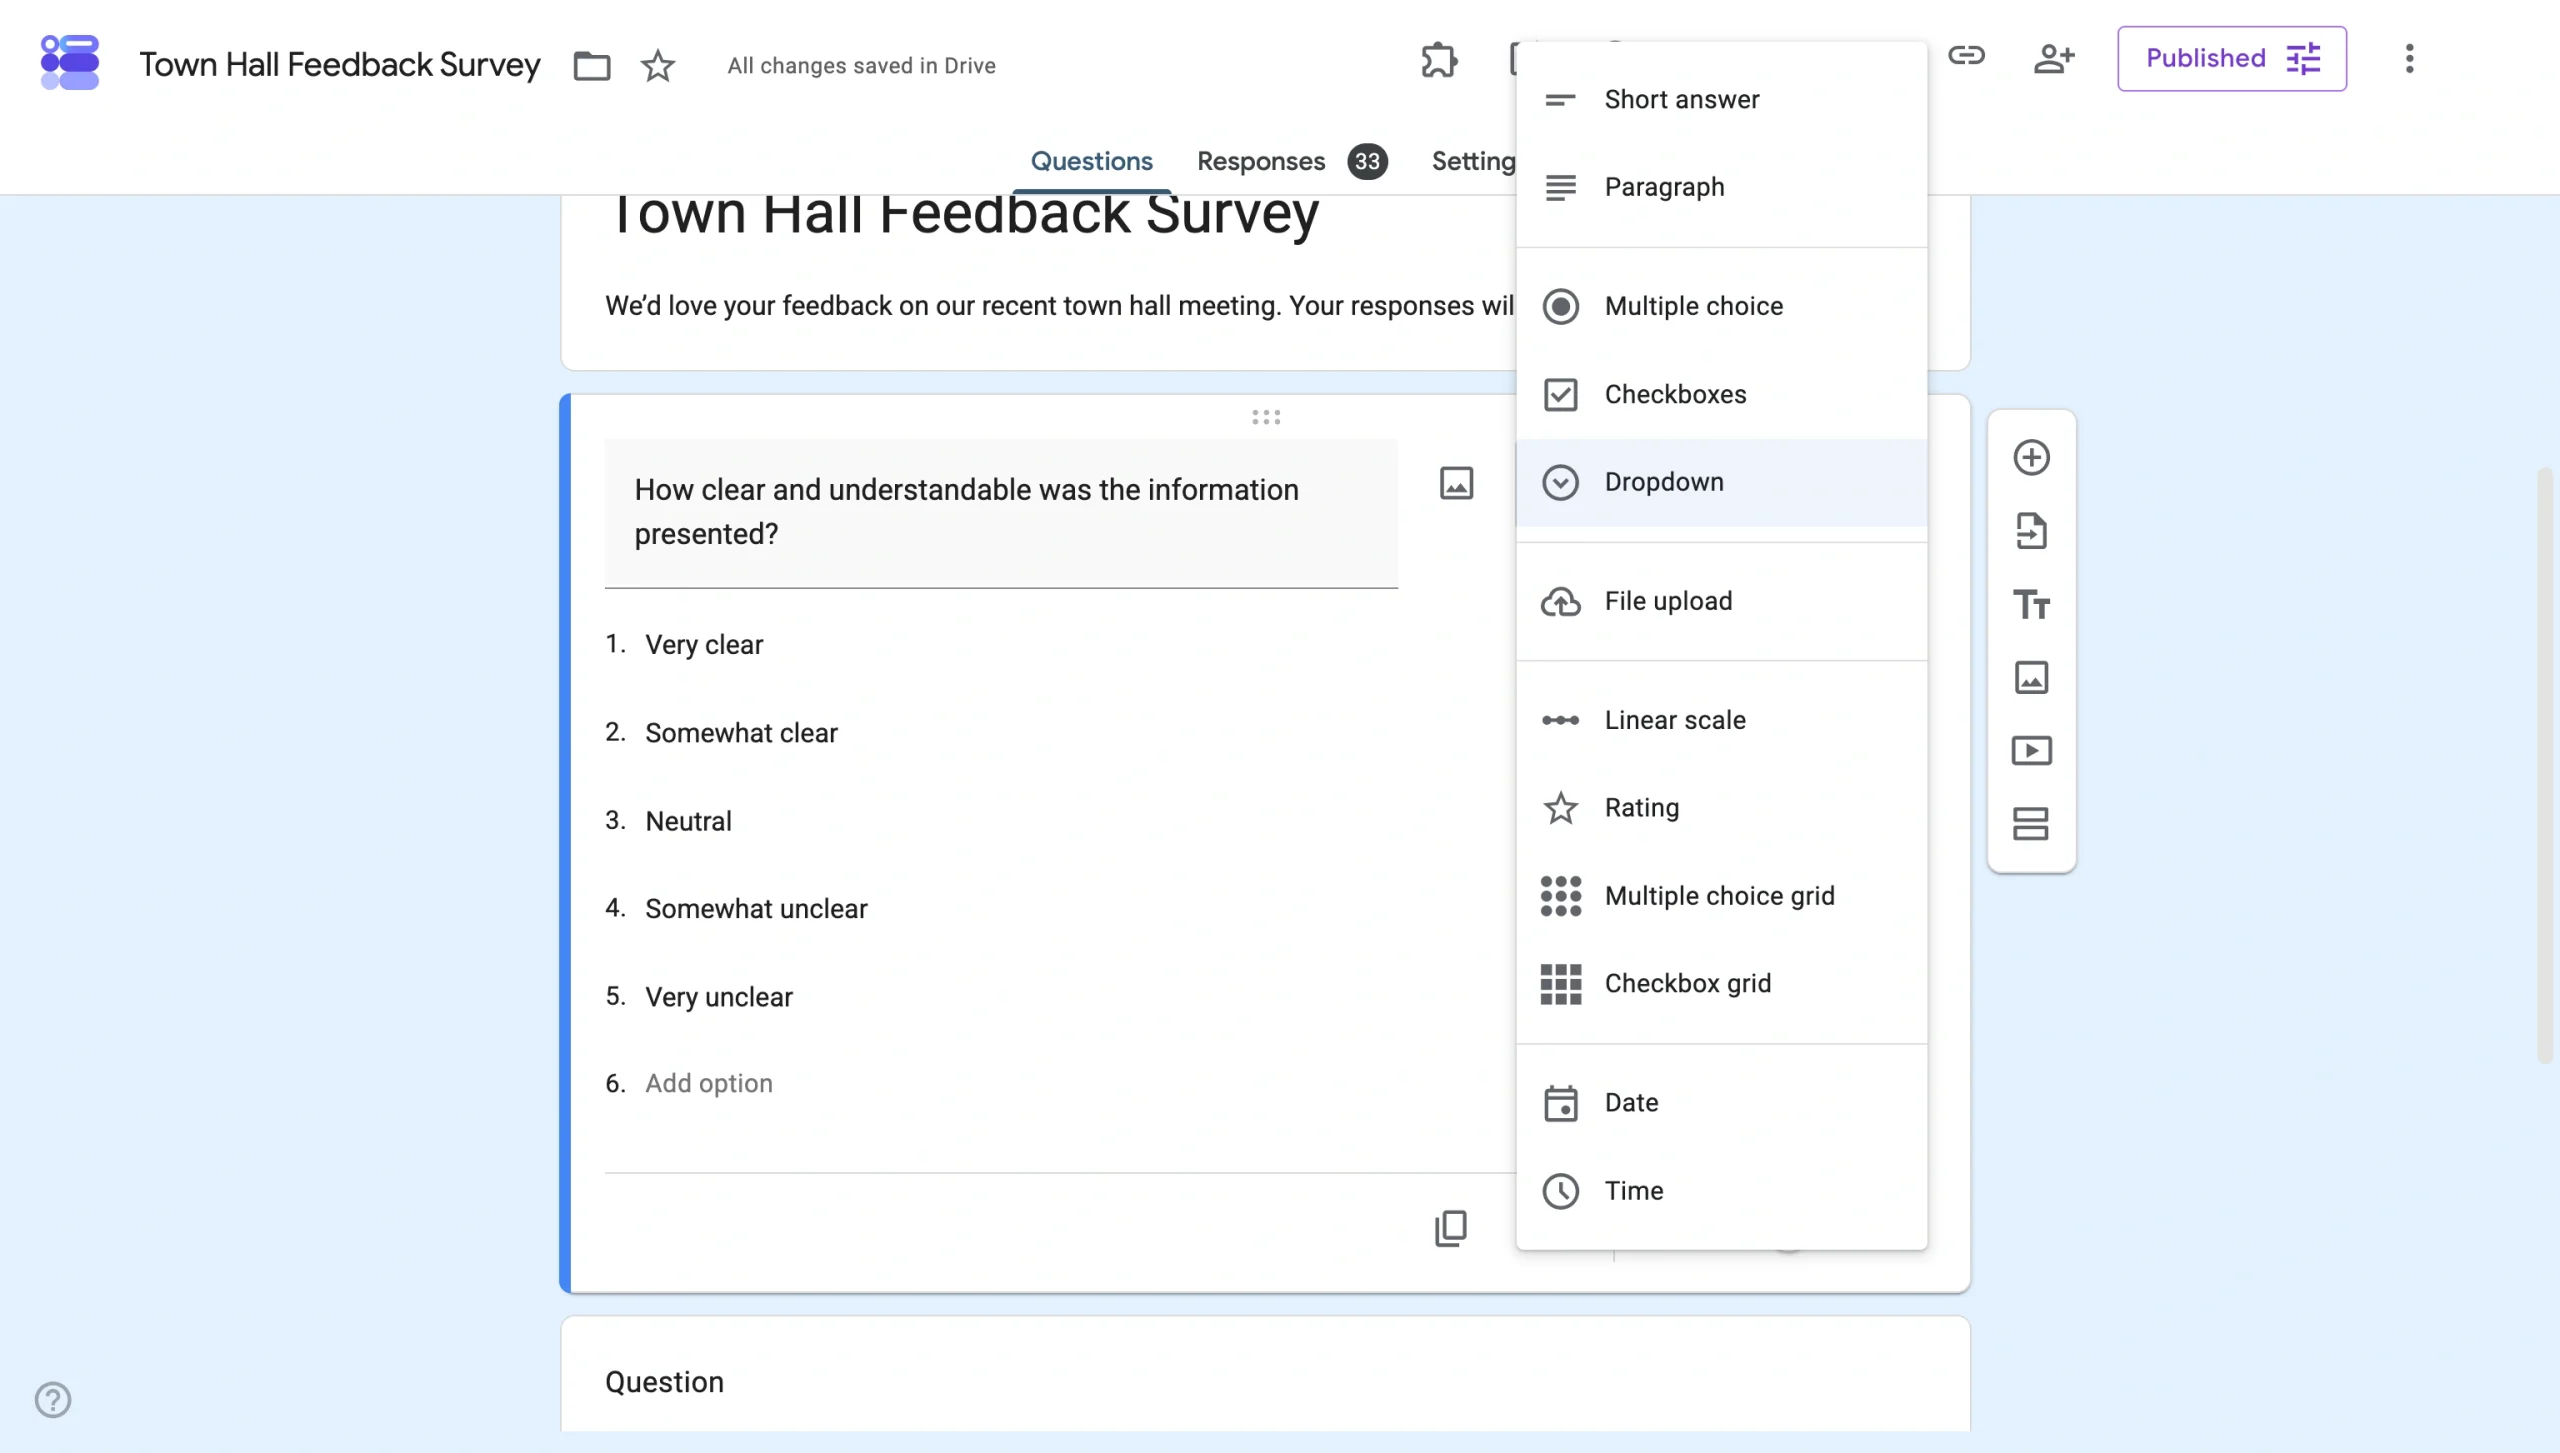
Task: Select Linear scale question type
Action: 1721,720
